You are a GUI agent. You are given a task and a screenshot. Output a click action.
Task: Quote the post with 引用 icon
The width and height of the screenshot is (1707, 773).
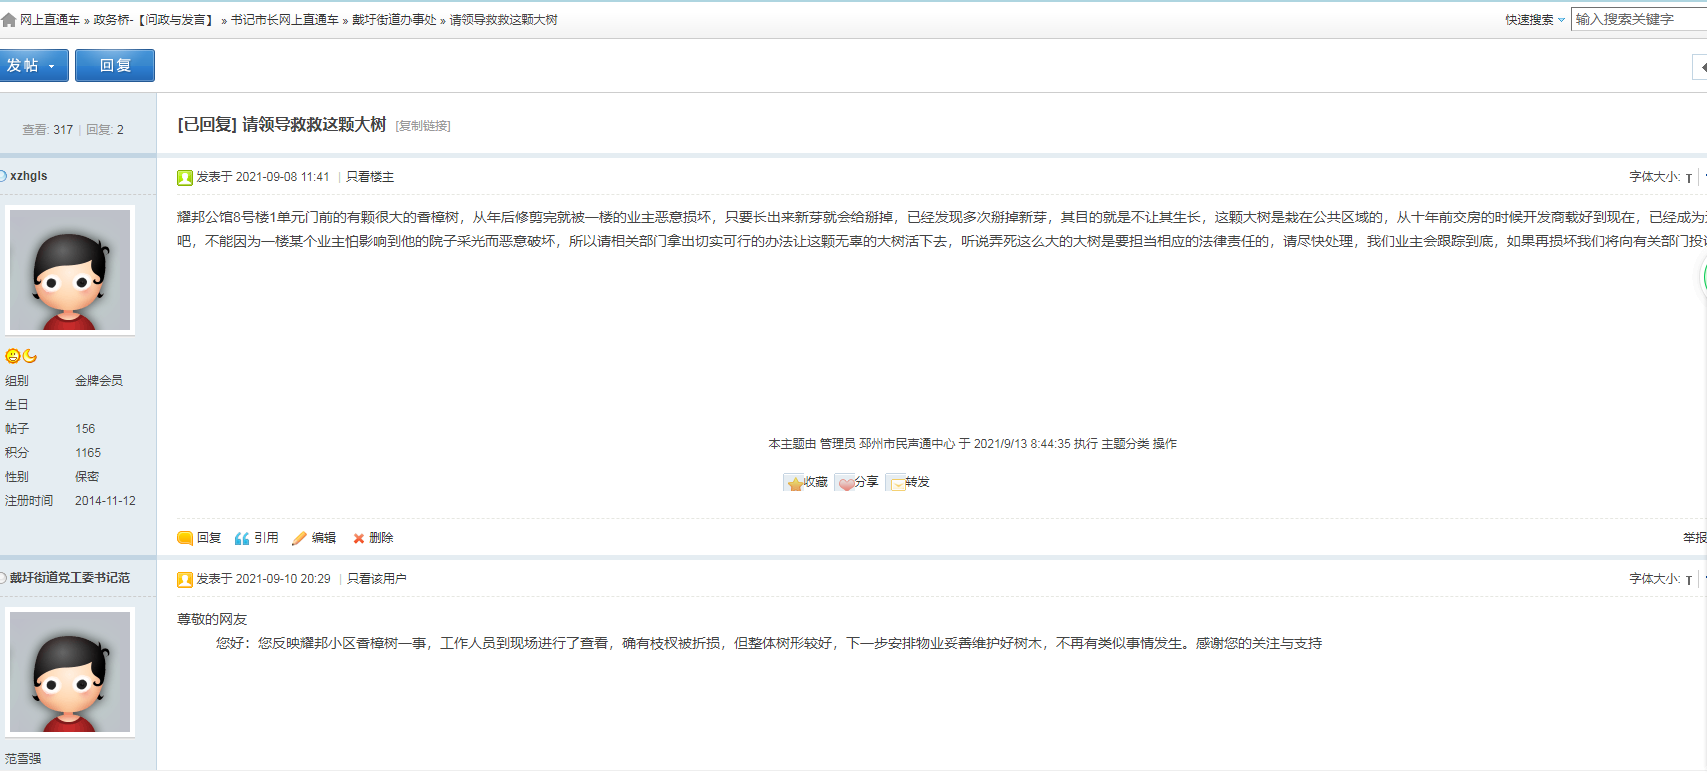coord(242,538)
